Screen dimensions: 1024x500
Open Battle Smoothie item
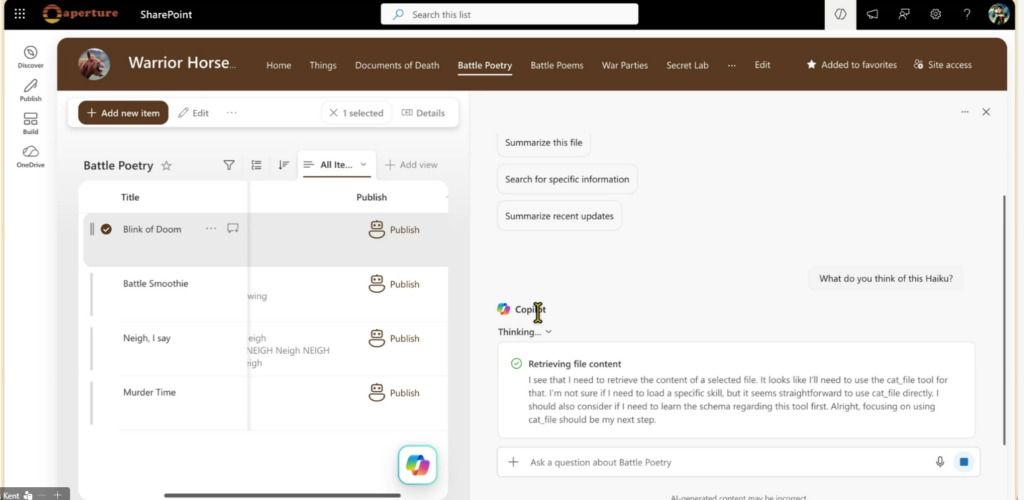click(155, 283)
